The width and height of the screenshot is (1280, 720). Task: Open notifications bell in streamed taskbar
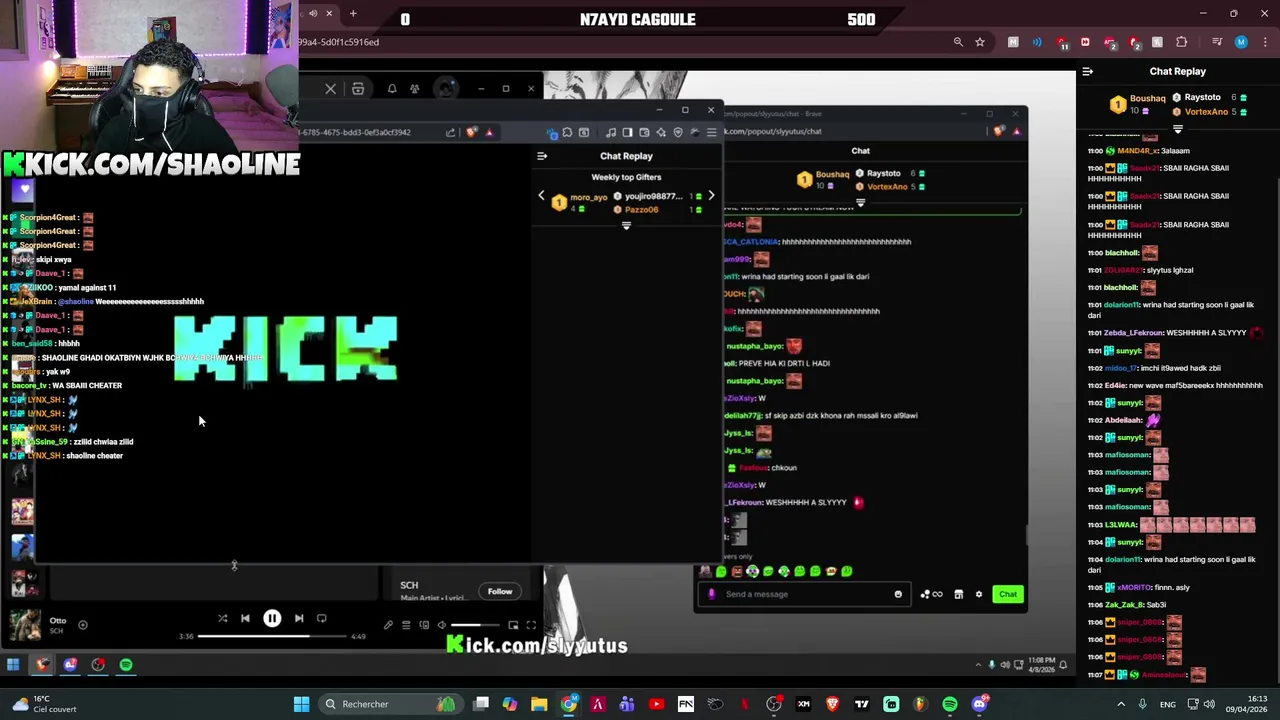point(1063,664)
